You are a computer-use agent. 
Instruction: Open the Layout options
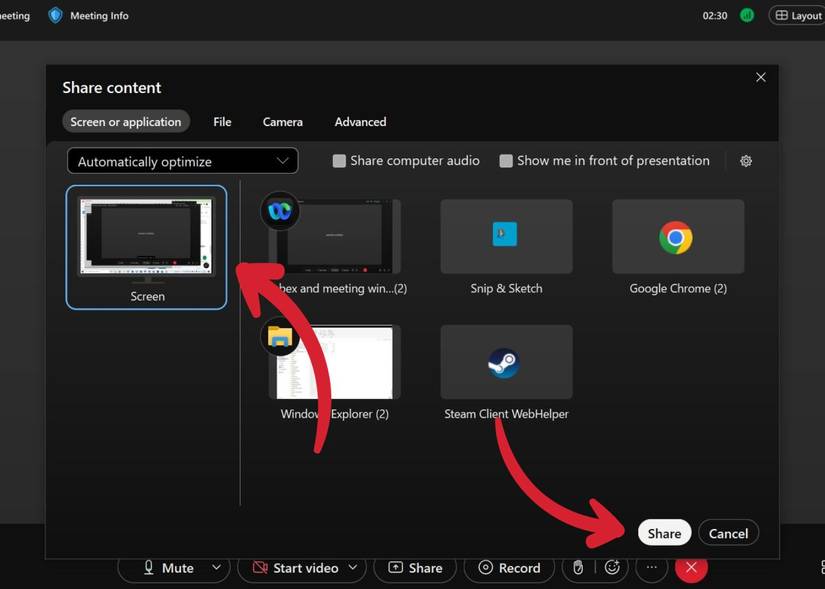(797, 15)
